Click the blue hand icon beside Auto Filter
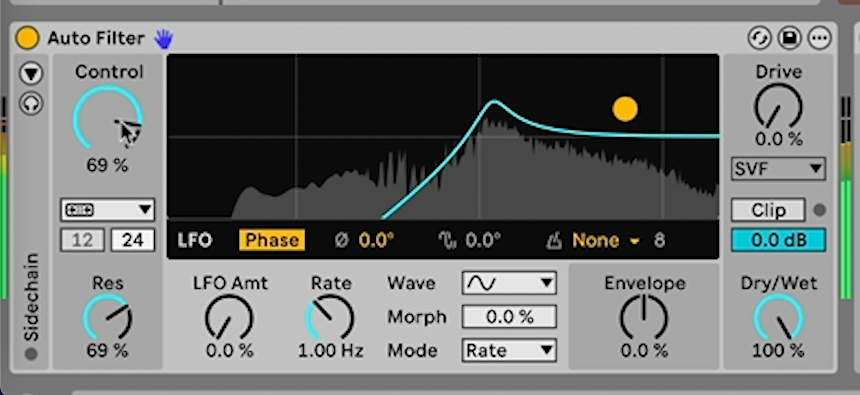 point(163,38)
